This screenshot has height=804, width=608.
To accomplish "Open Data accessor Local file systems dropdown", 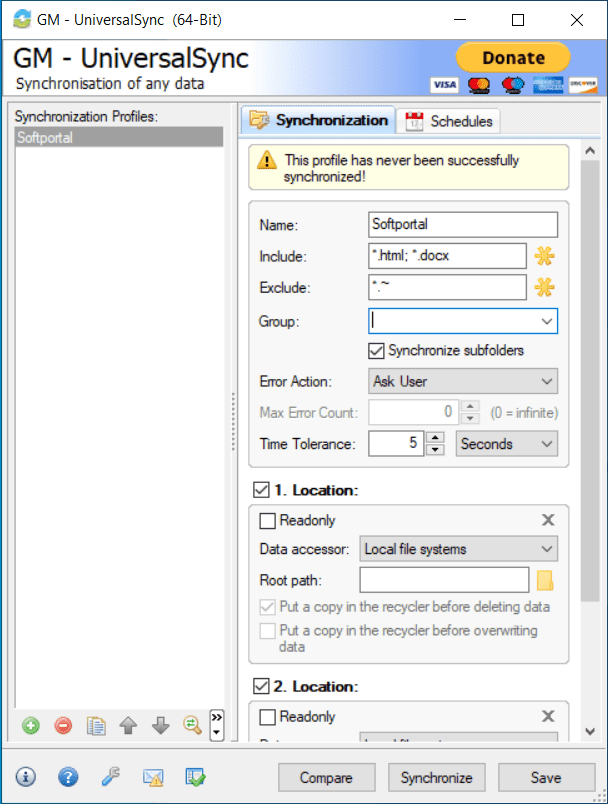I will click(459, 549).
